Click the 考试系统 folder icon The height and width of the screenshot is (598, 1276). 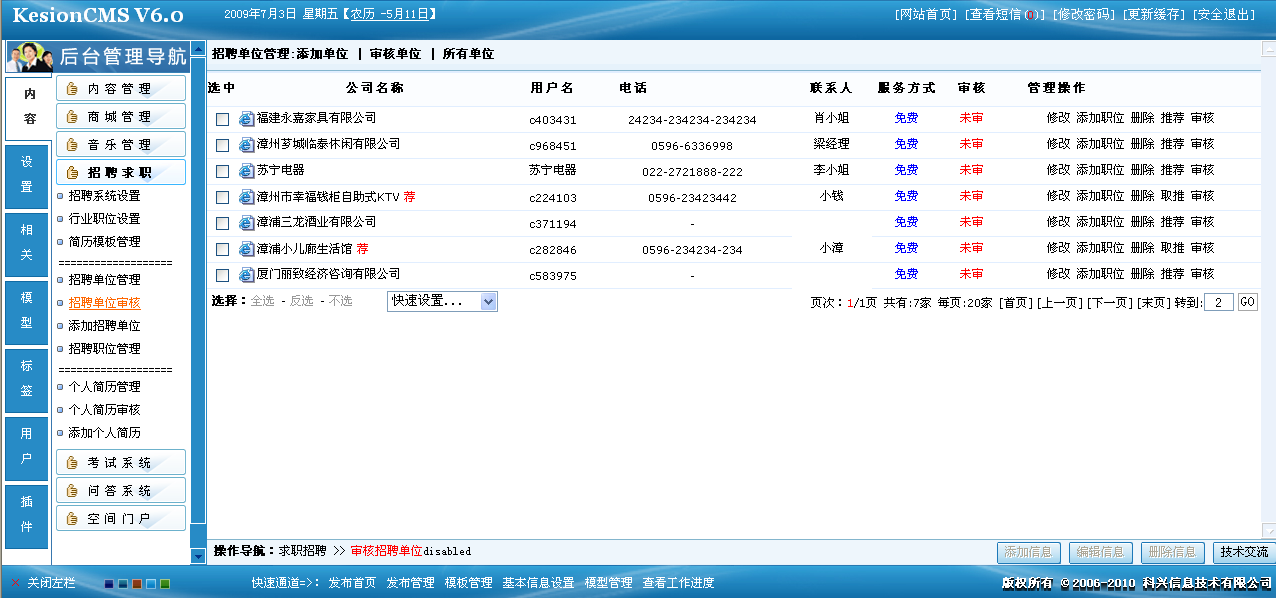71,462
